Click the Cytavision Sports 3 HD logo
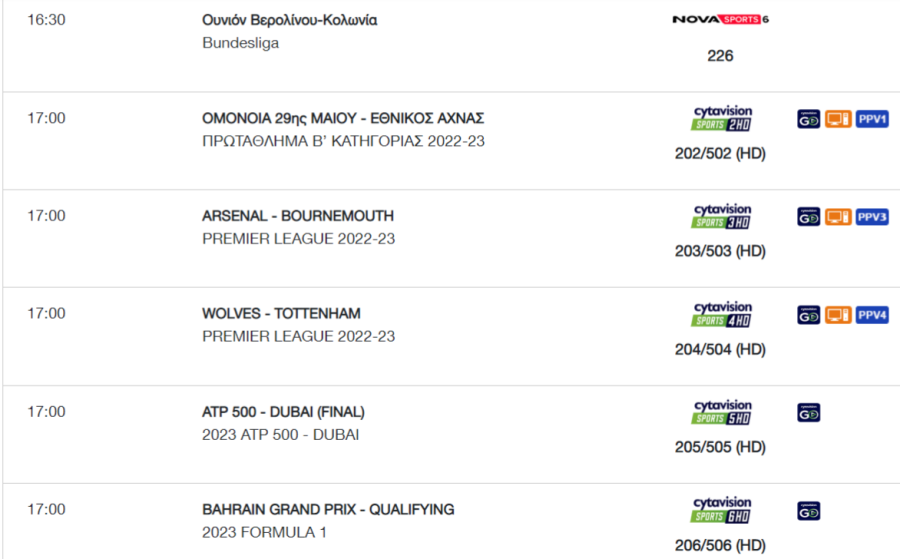Viewport: 900px width, 559px height. point(721,216)
